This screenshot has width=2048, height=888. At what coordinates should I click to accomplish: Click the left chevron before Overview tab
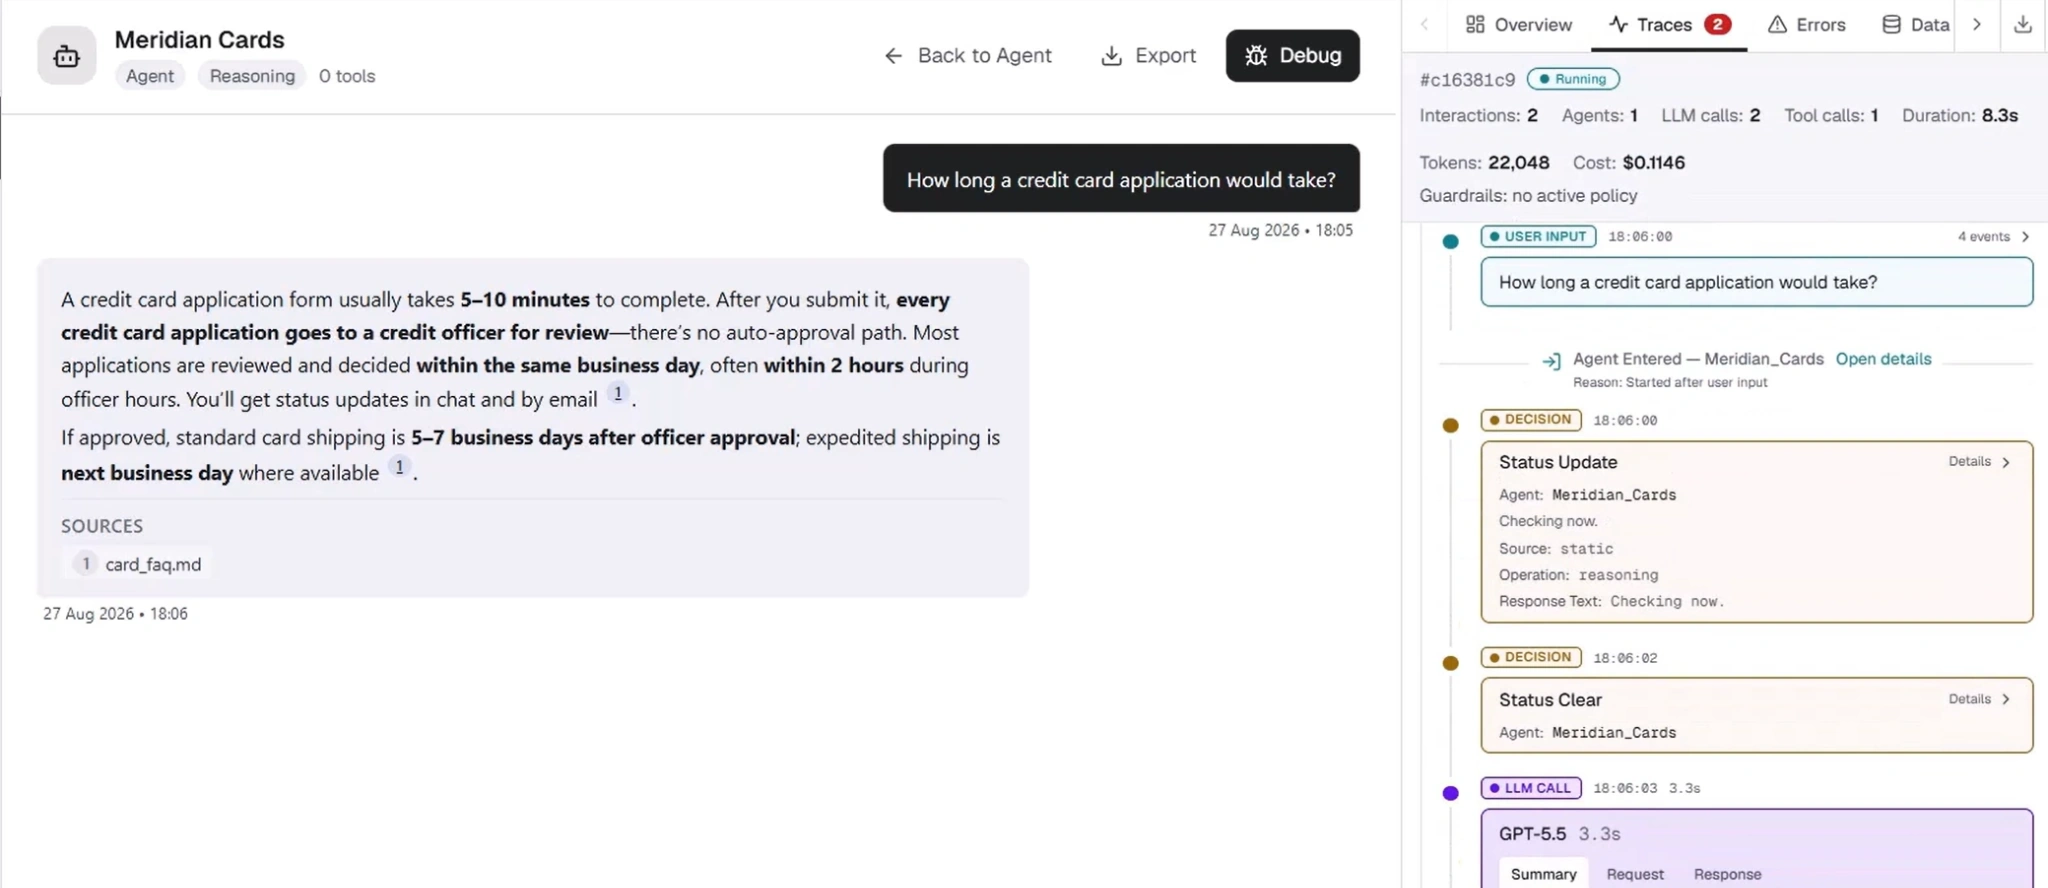click(1425, 24)
